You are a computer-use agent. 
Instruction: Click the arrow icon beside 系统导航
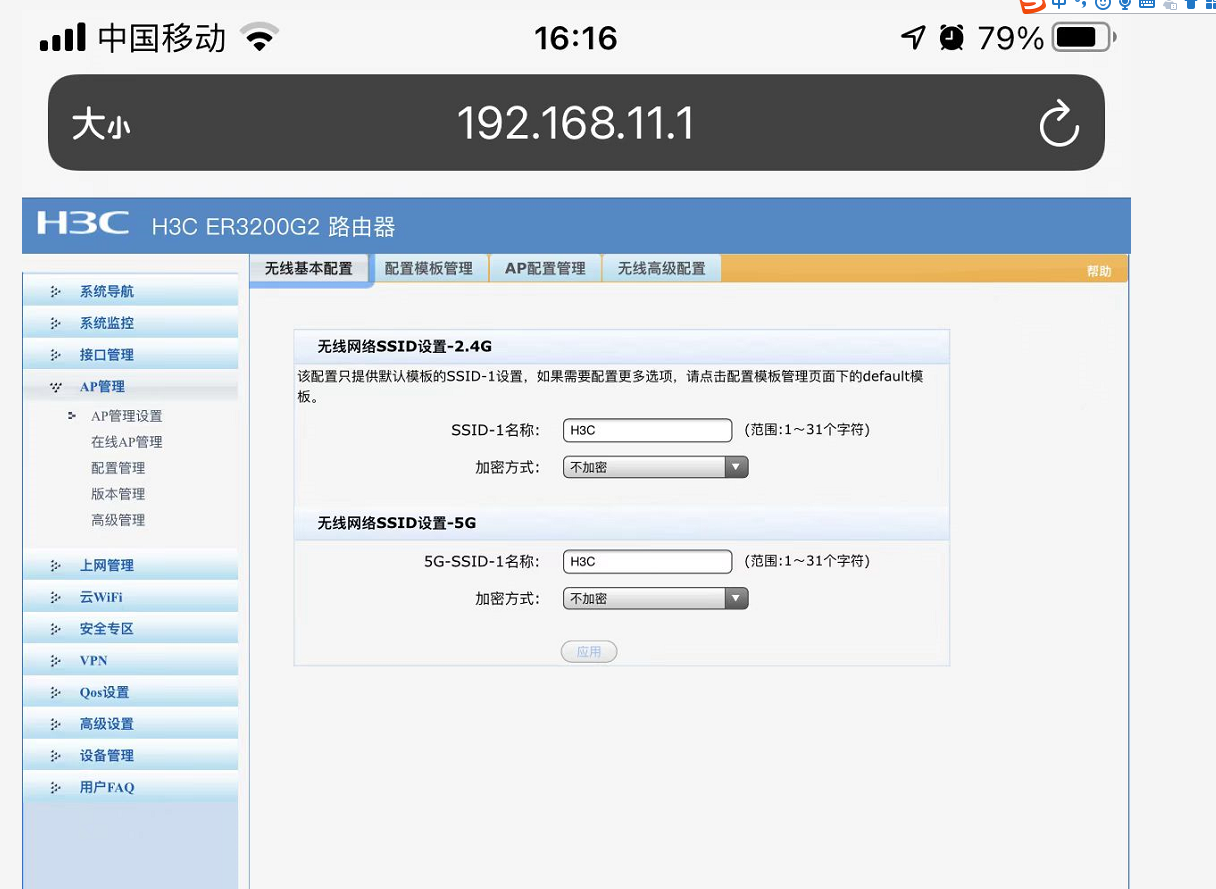point(55,292)
